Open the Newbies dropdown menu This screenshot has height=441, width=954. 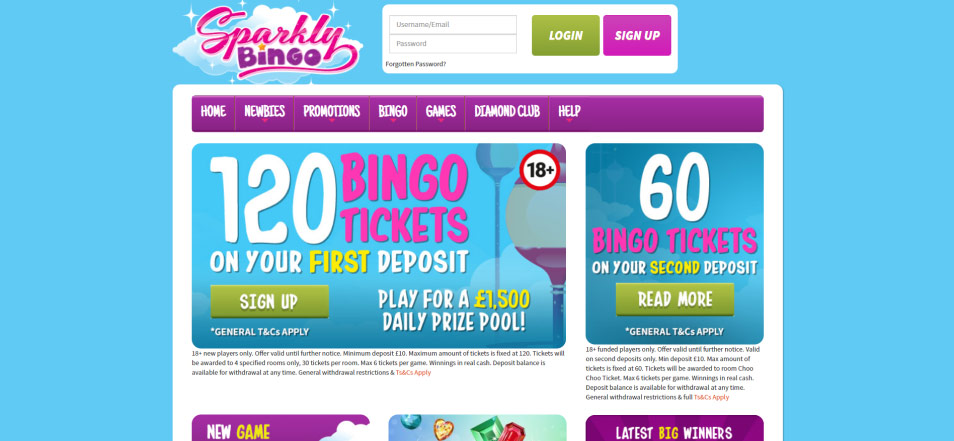click(265, 113)
